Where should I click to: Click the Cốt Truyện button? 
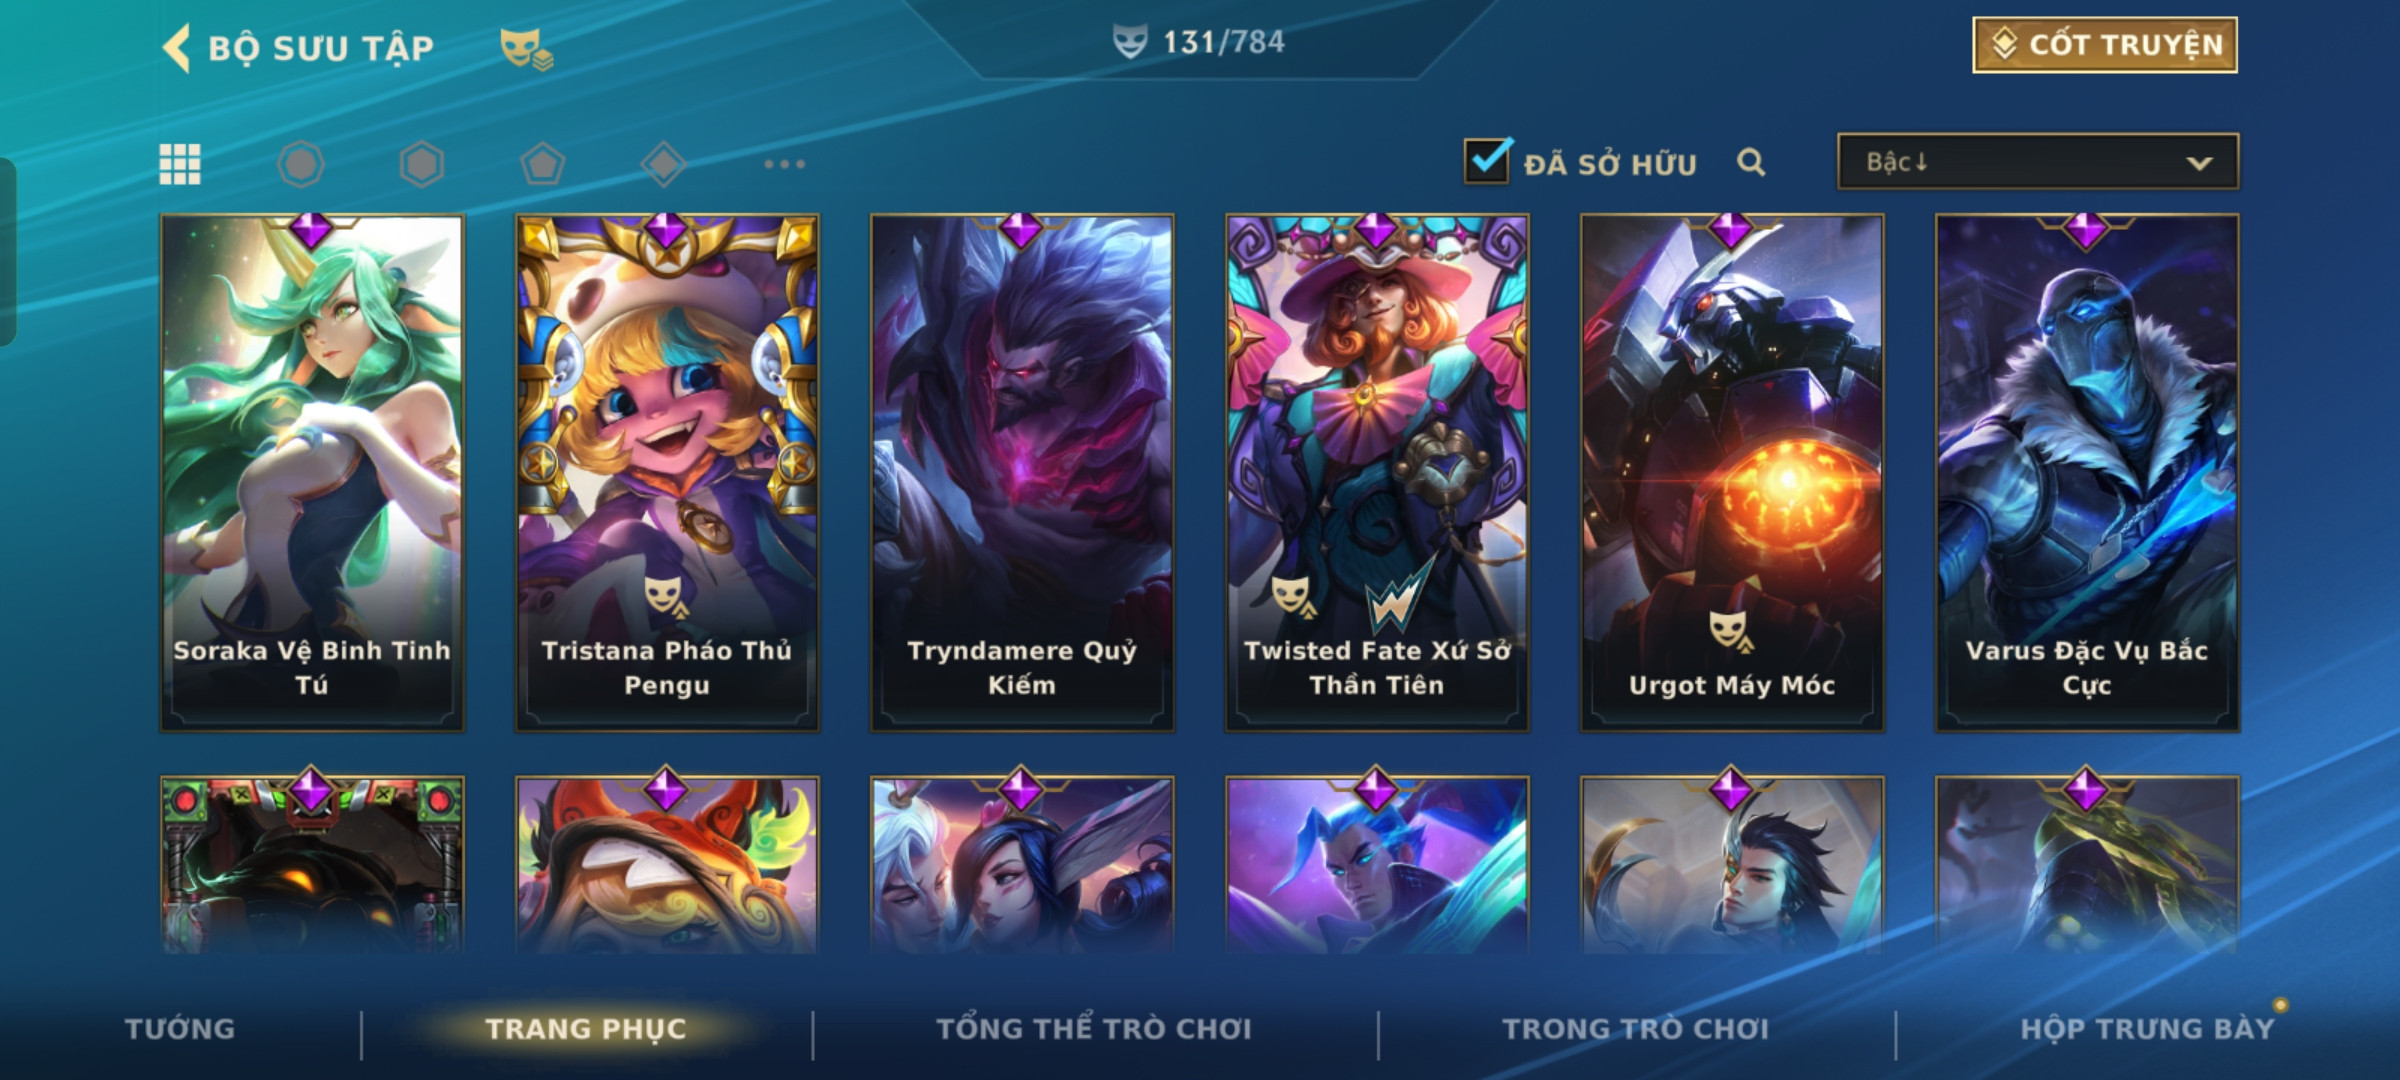[2105, 45]
